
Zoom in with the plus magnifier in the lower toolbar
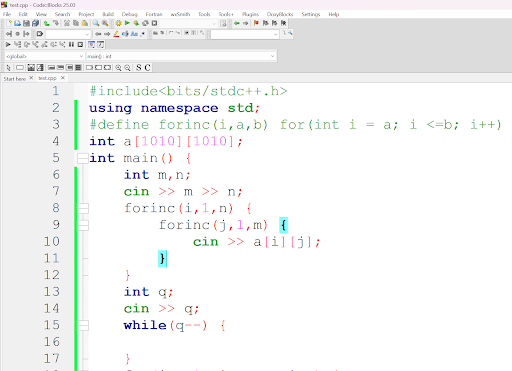[118, 68]
